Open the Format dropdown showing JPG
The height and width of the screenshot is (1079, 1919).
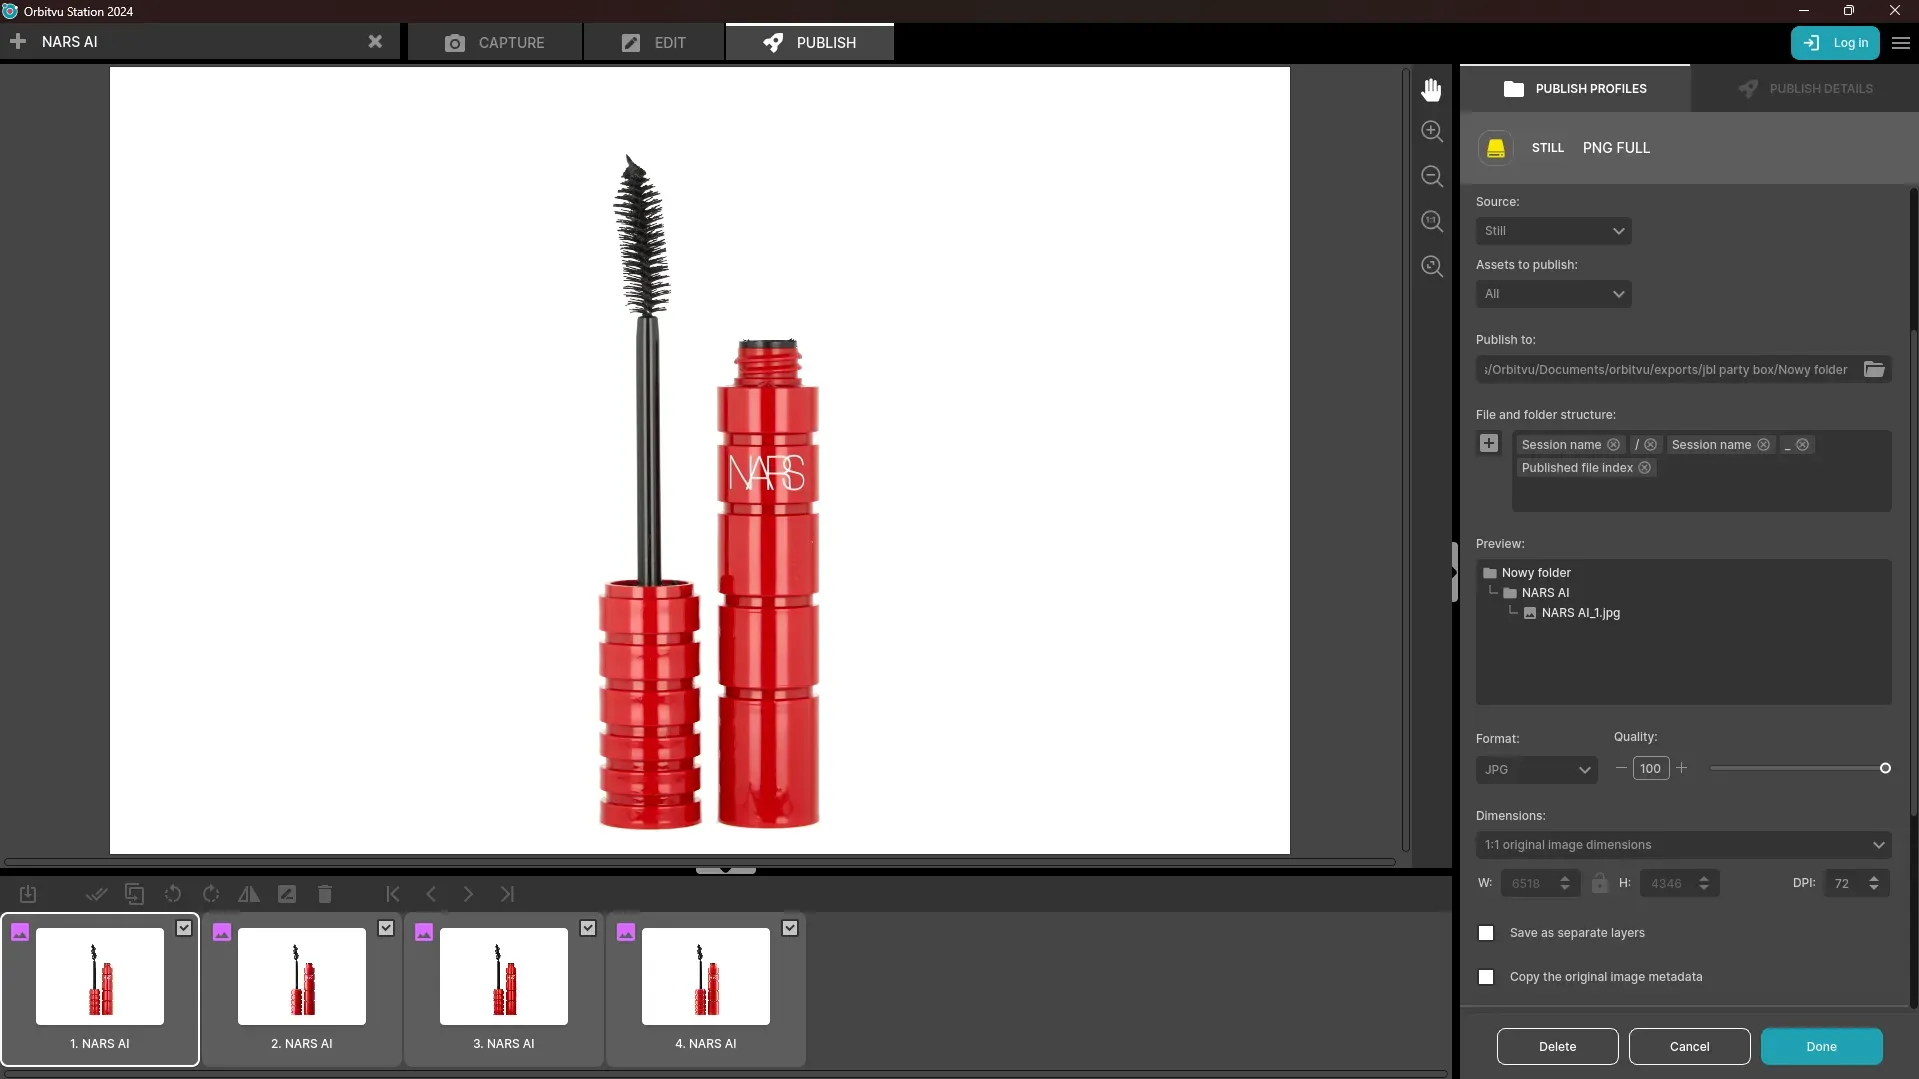tap(1534, 770)
